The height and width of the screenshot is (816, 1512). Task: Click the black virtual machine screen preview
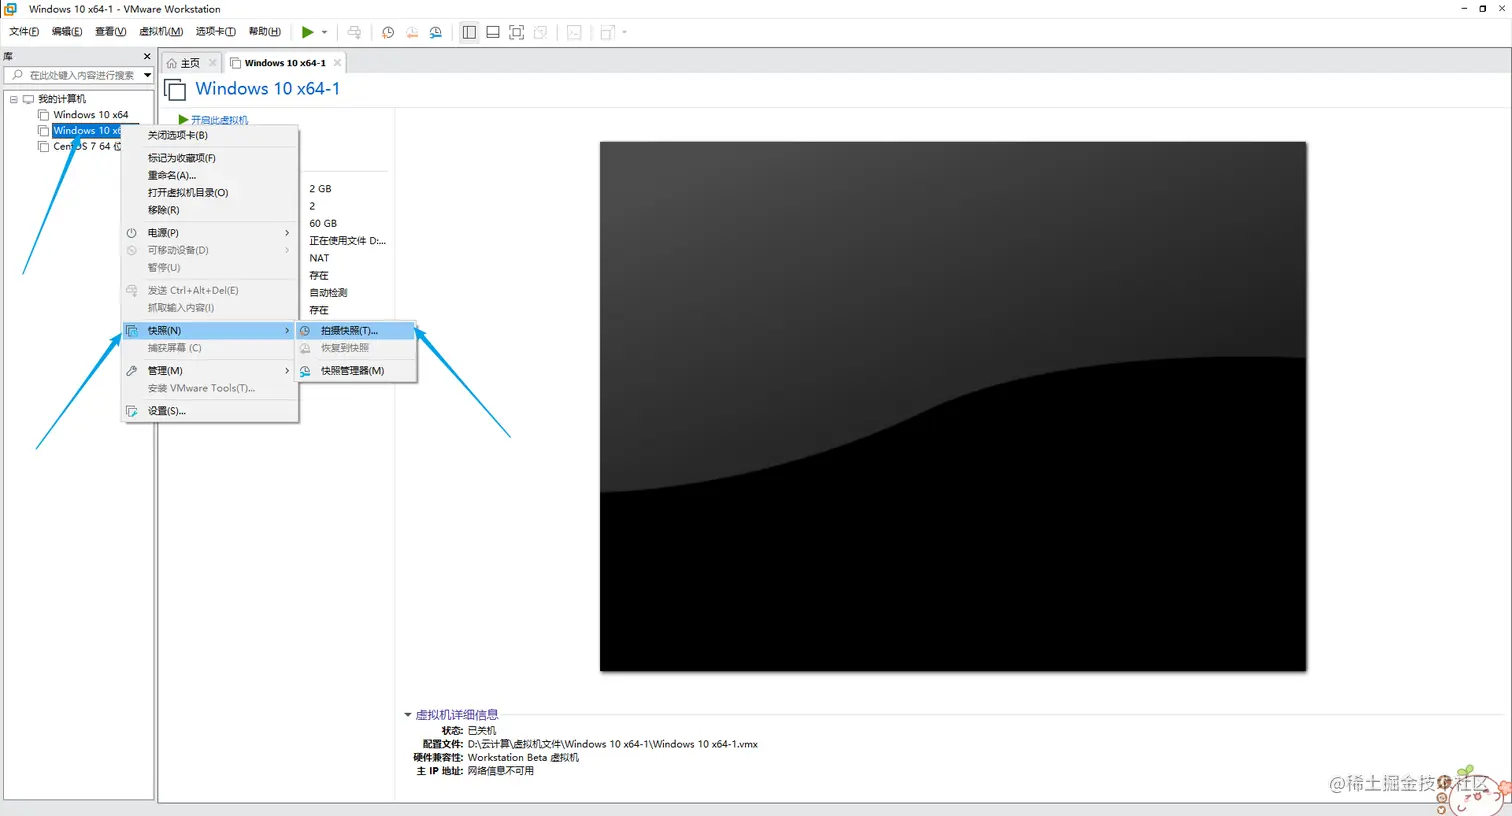[x=953, y=406]
